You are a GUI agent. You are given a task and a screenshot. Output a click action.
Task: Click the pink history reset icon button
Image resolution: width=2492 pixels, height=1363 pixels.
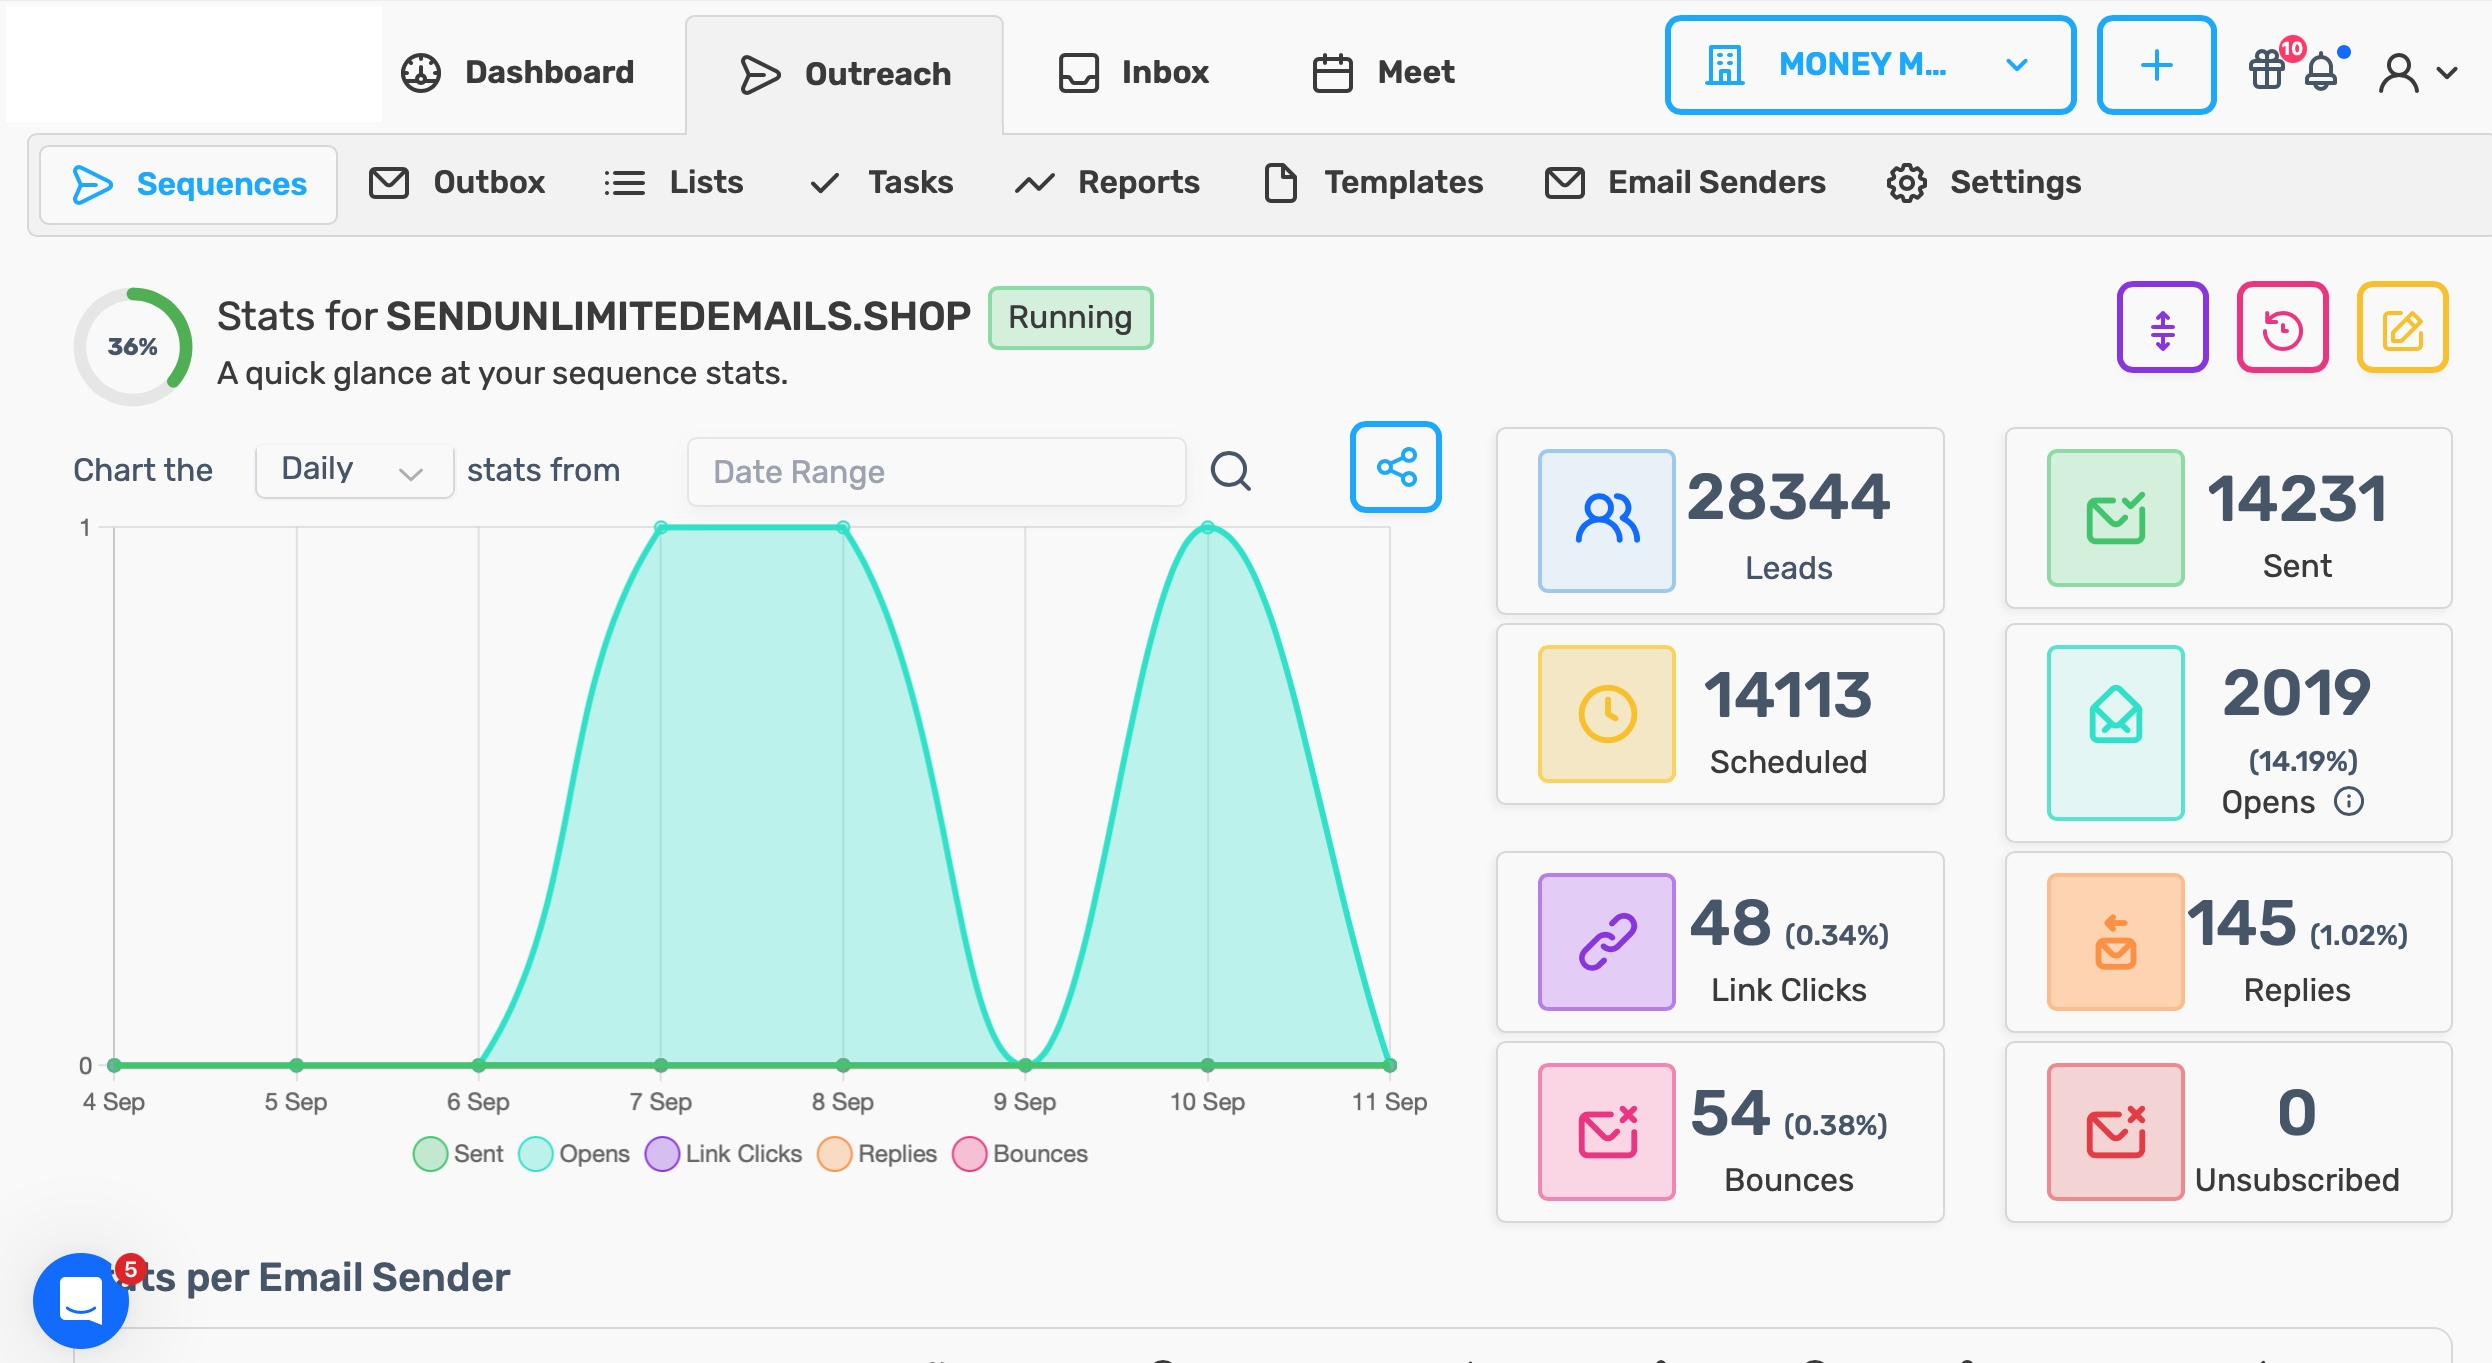point(2282,328)
